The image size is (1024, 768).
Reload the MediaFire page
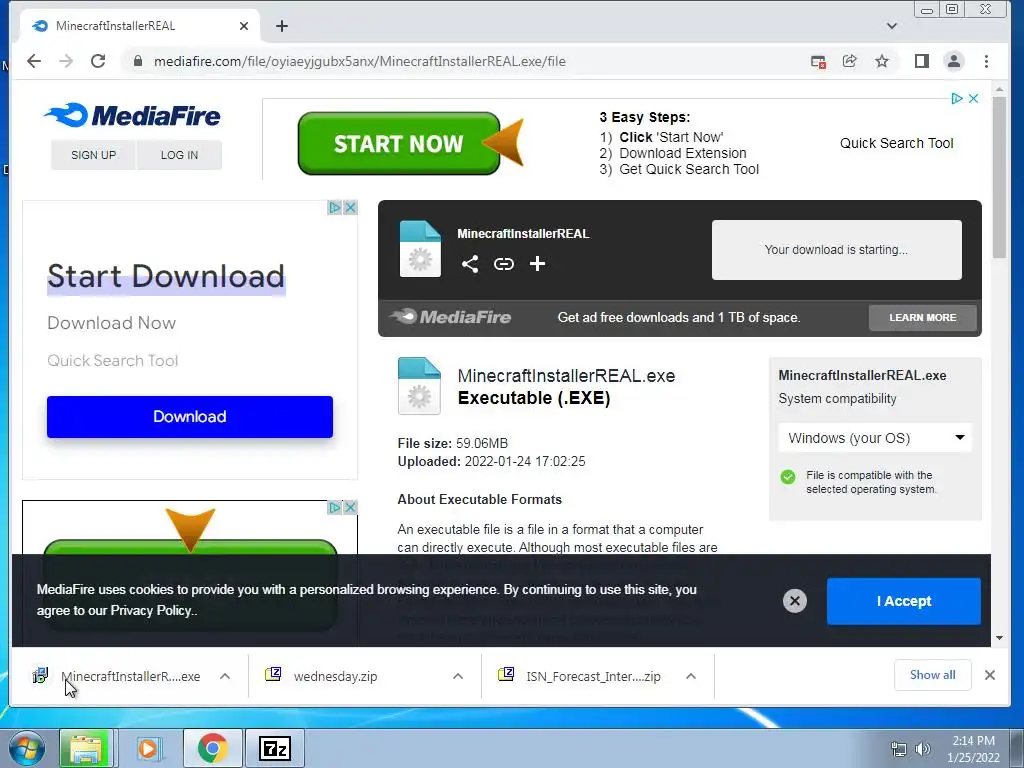click(98, 61)
